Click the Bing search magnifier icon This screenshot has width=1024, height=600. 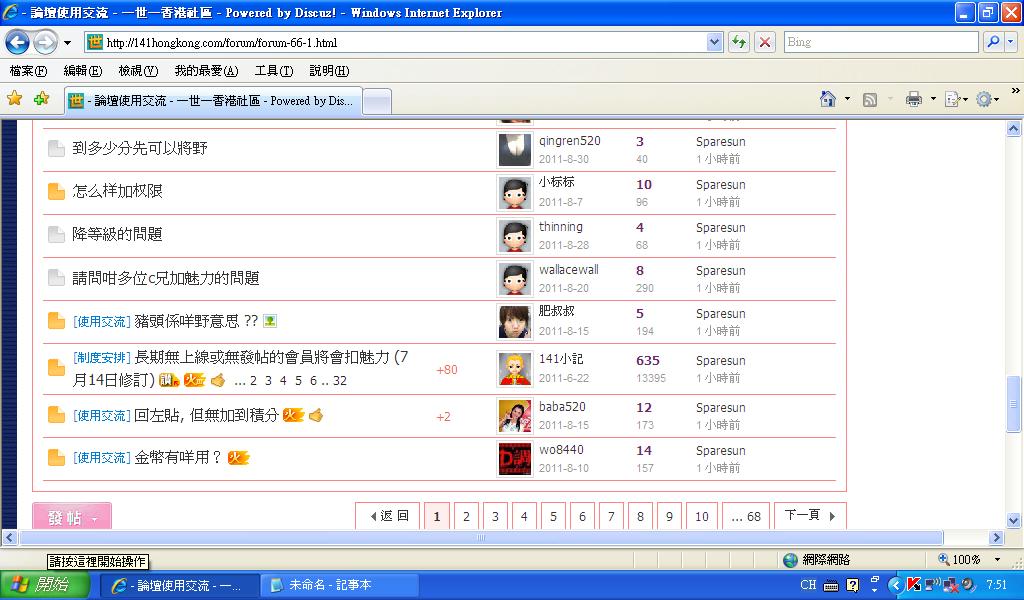pyautogui.click(x=993, y=42)
